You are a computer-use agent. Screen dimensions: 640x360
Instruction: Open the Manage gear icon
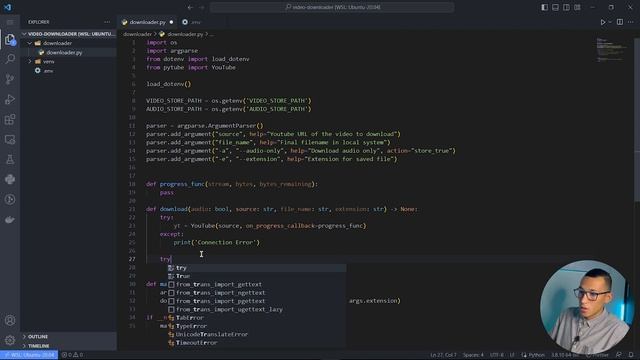tap(10, 340)
